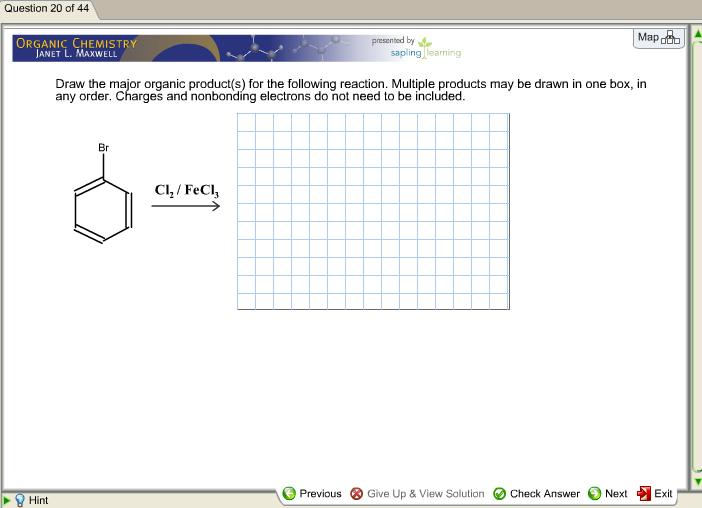Click the bromobenzene reactant structure
This screenshot has height=508, width=702.
tap(103, 193)
